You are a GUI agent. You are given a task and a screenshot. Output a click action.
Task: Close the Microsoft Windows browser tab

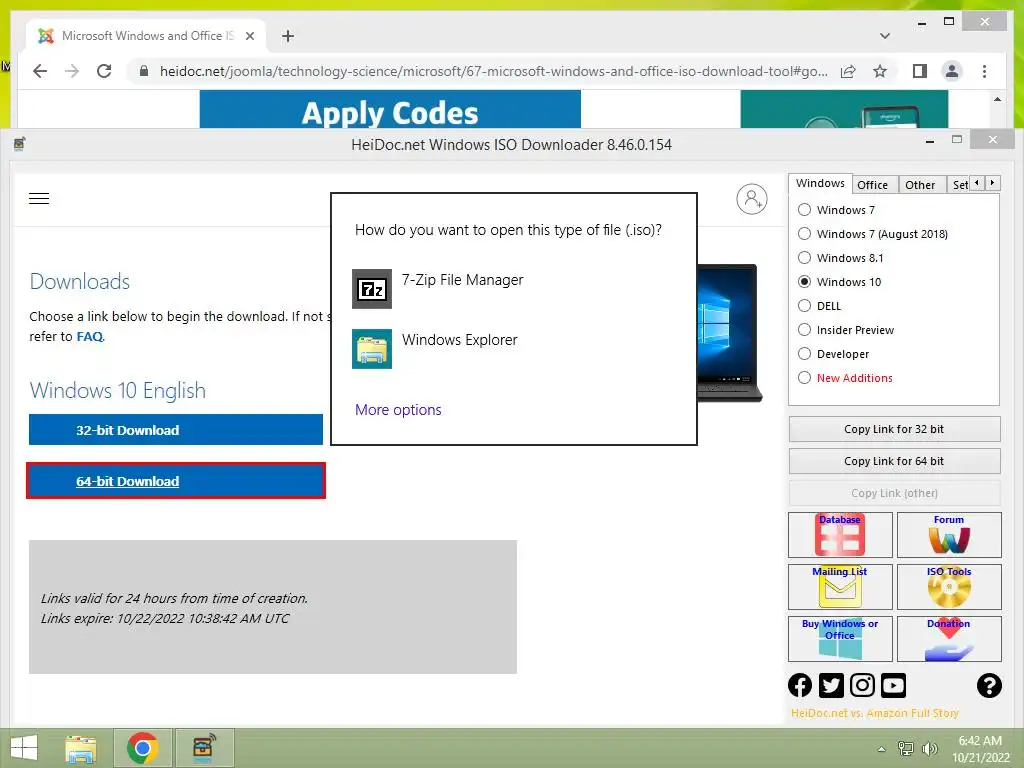[x=249, y=36]
